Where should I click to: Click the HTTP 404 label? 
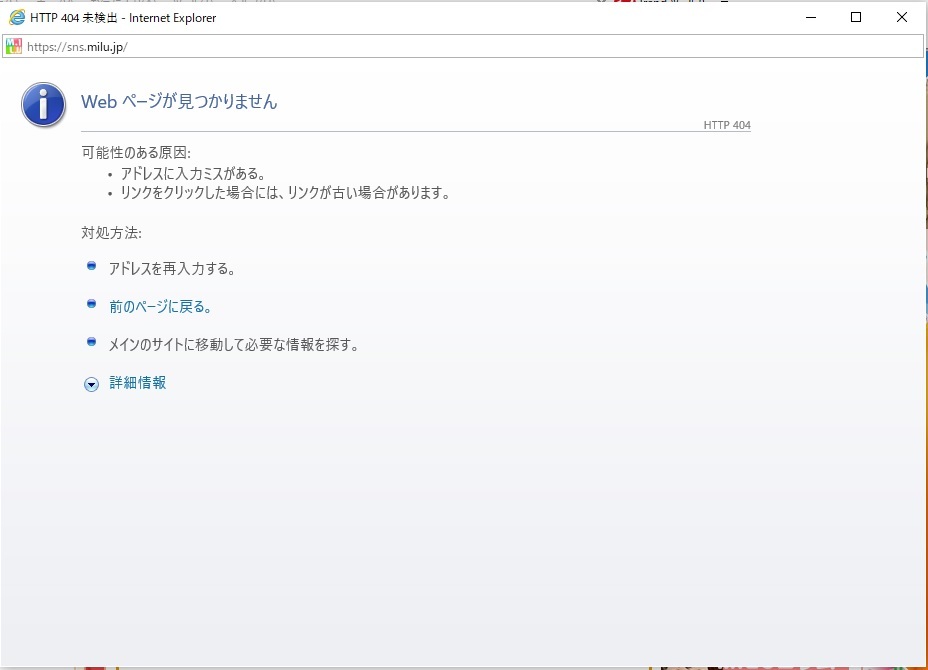click(x=727, y=125)
